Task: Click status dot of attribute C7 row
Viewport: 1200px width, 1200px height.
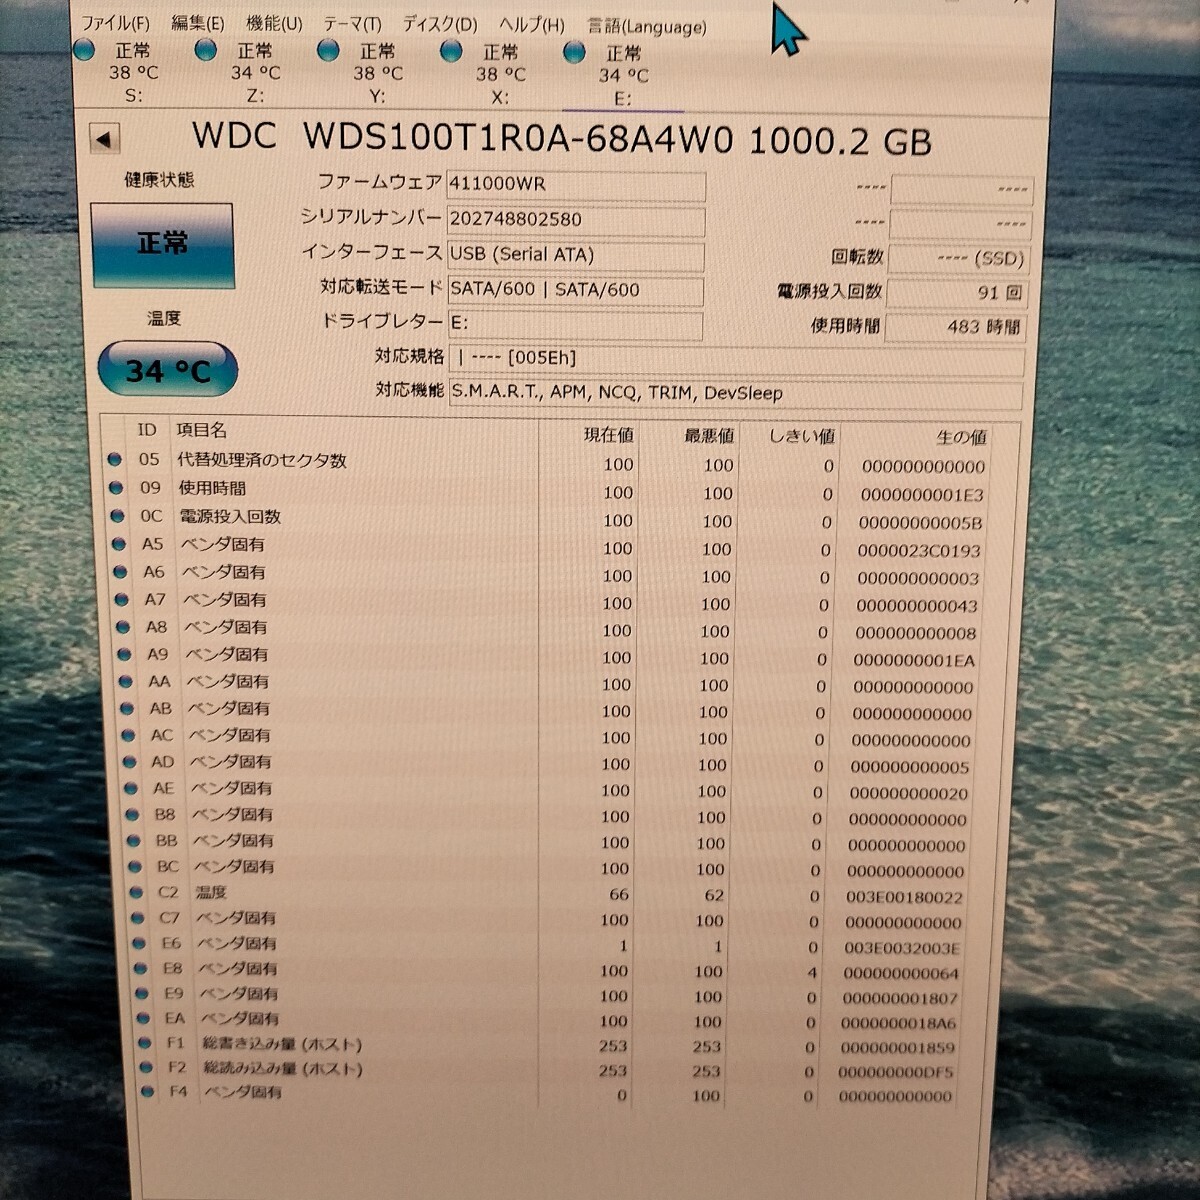Action: pos(138,917)
